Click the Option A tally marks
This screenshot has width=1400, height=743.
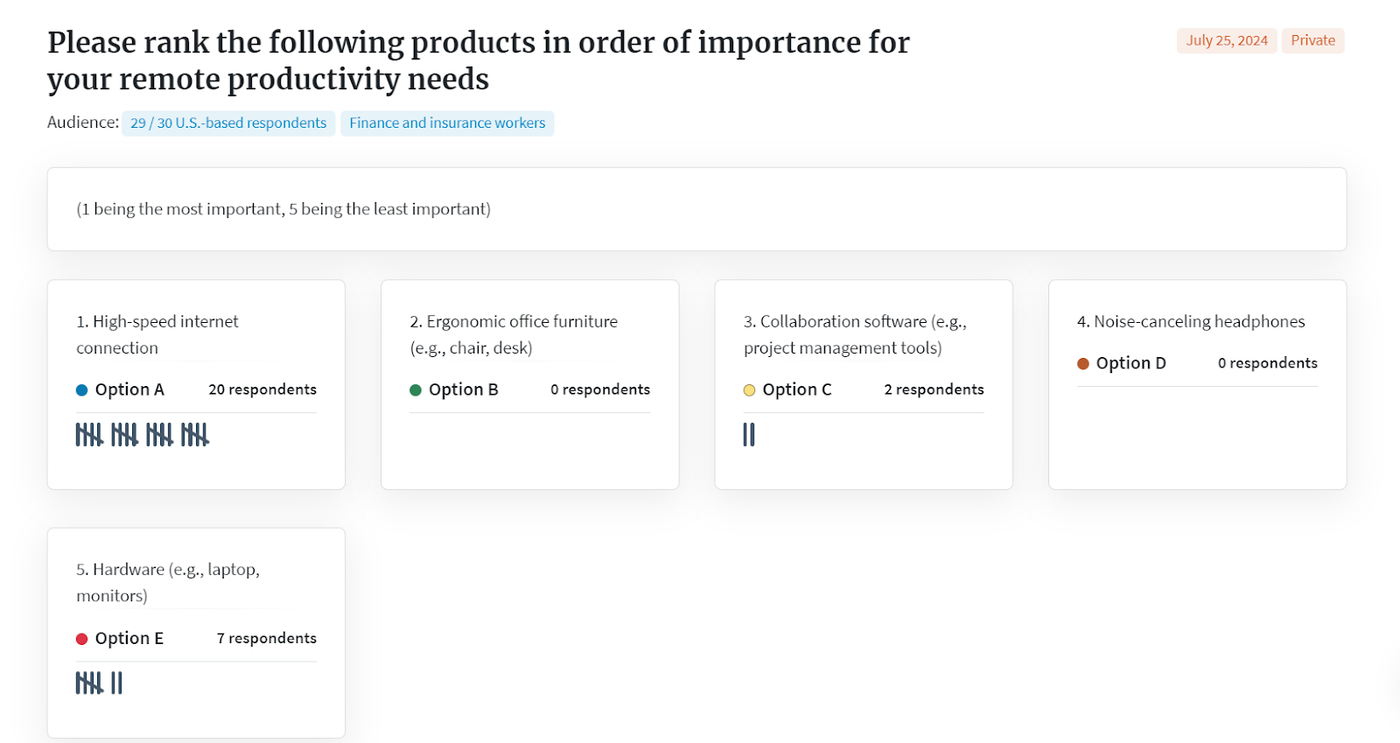click(143, 435)
